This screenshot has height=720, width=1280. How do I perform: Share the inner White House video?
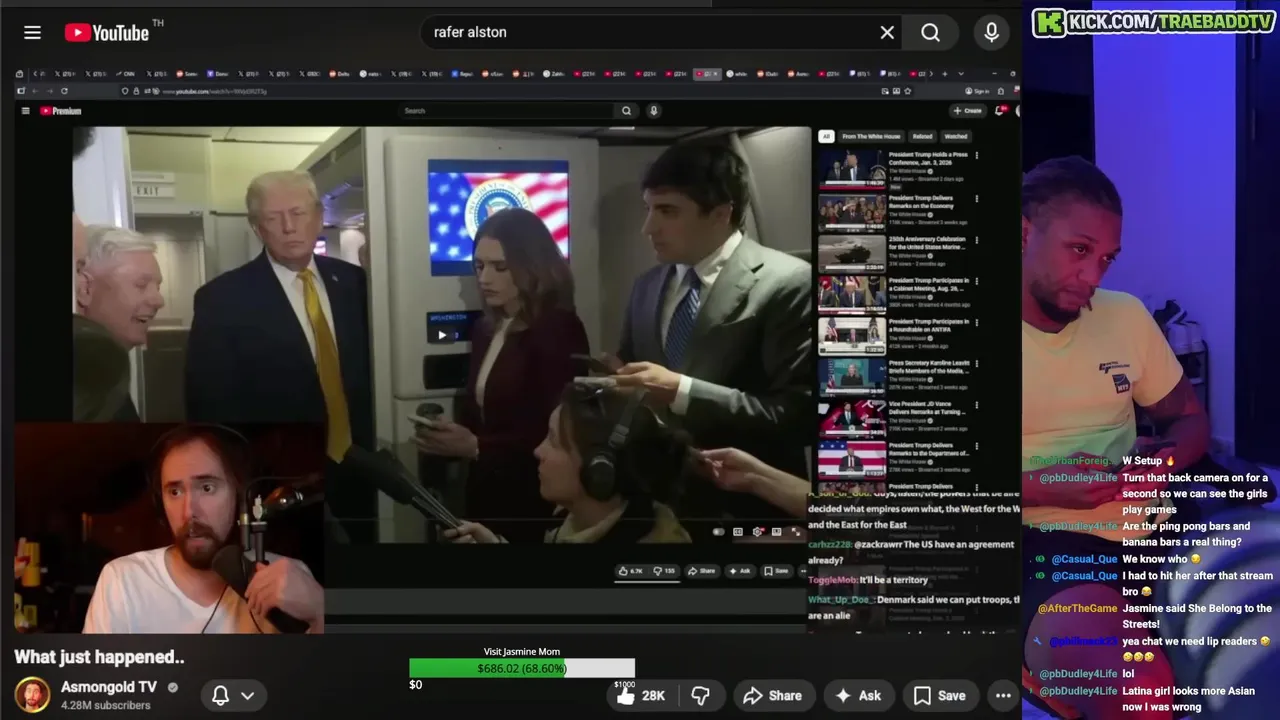702,571
